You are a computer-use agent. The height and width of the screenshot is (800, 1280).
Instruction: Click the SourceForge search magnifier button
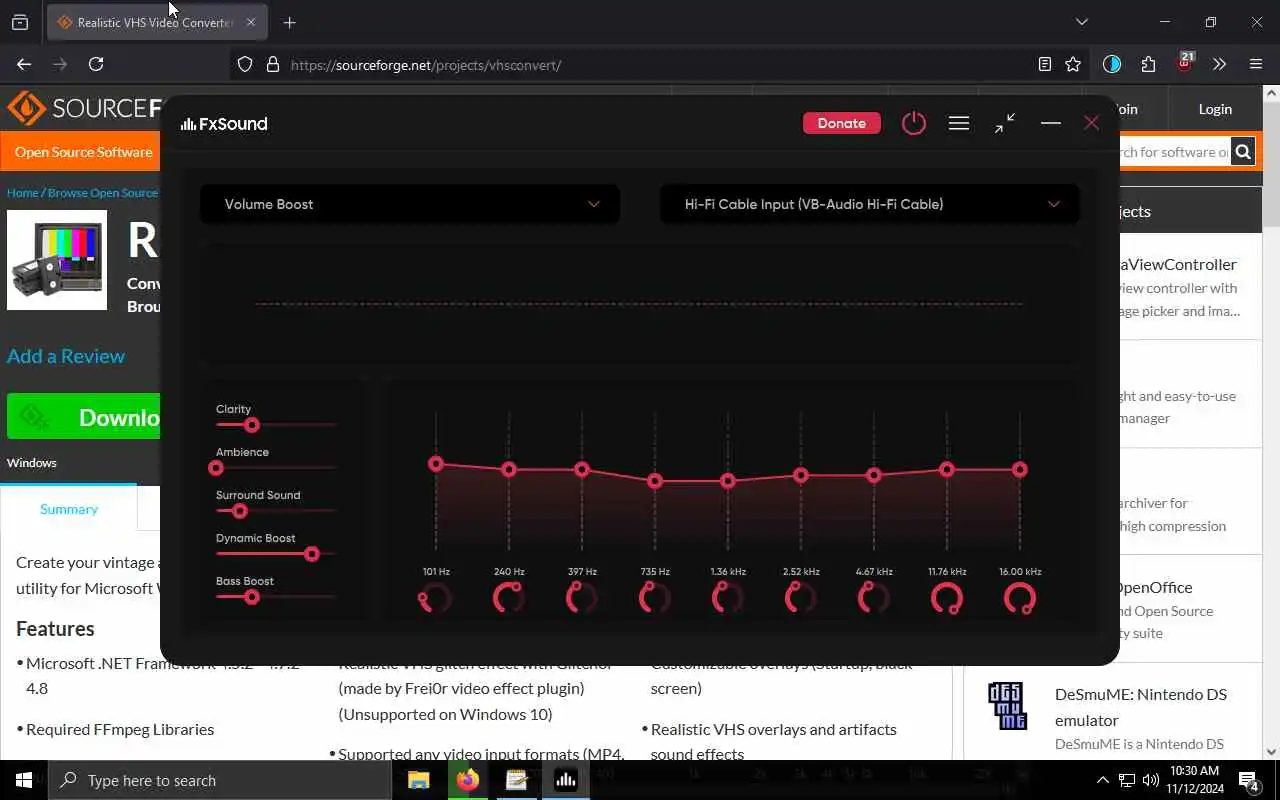[x=1243, y=152]
